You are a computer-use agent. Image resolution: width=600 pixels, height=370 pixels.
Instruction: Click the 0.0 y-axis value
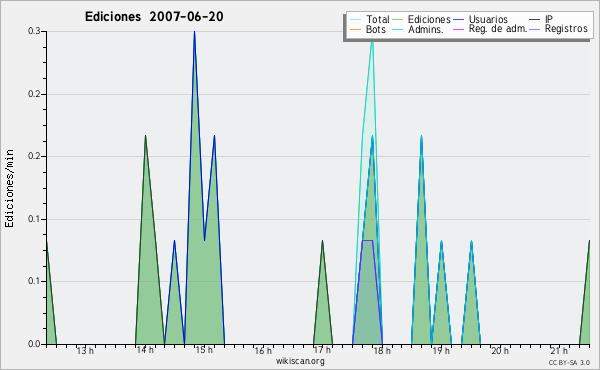tap(34, 344)
